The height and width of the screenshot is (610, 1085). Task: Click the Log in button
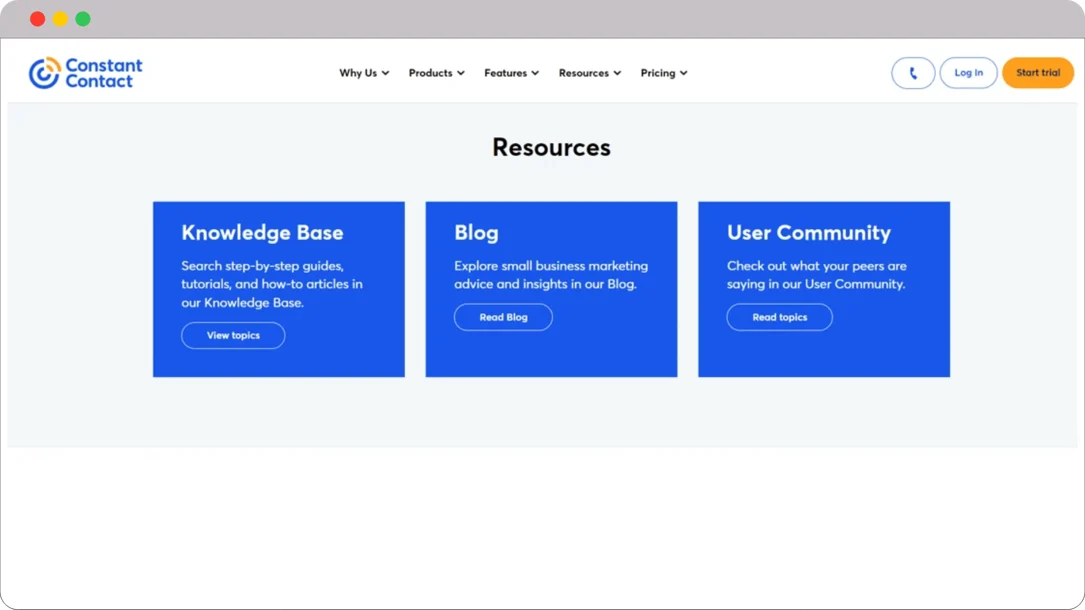968,73
